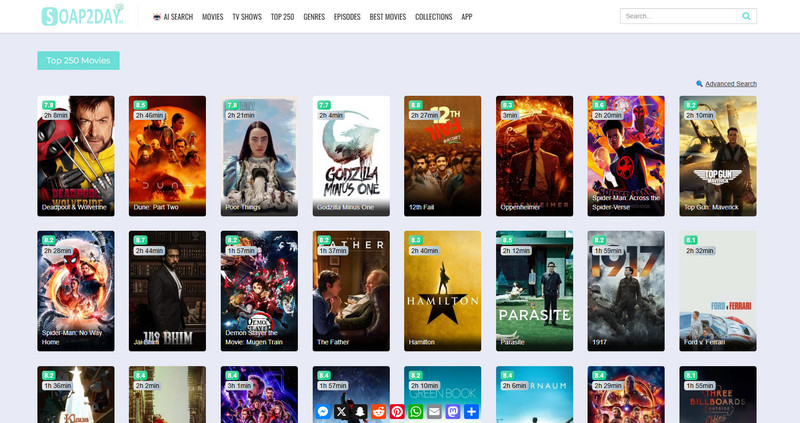
Task: Click '1917' movie title
Action: (x=599, y=342)
